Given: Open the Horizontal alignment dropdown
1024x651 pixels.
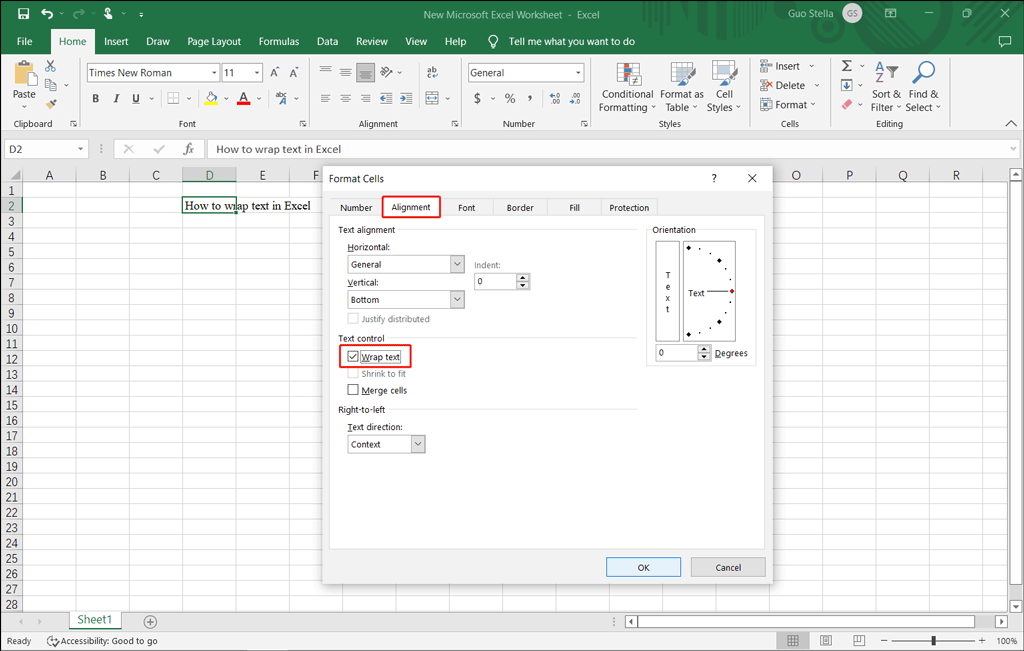Looking at the screenshot, I should click(406, 265).
